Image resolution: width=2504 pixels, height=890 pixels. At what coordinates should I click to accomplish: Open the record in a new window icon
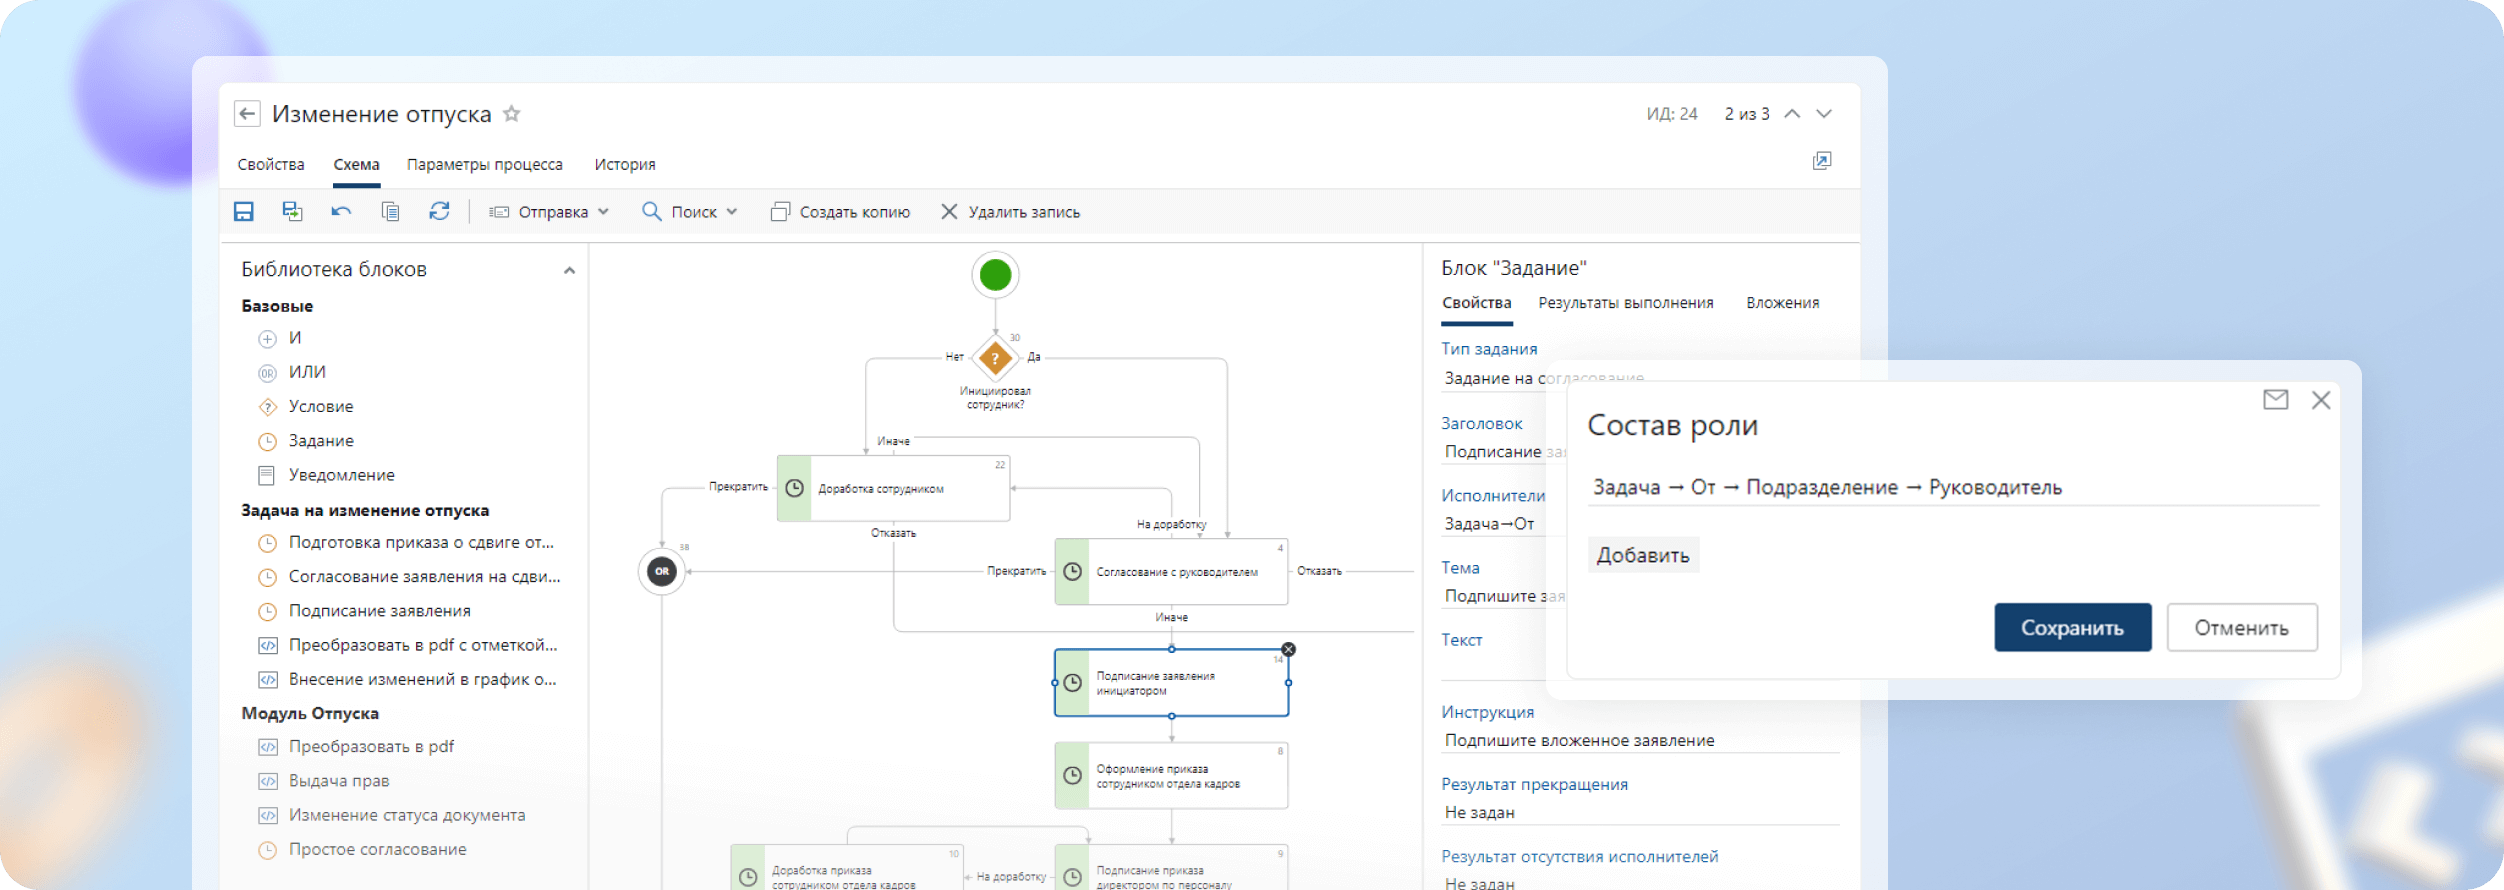(x=1822, y=161)
